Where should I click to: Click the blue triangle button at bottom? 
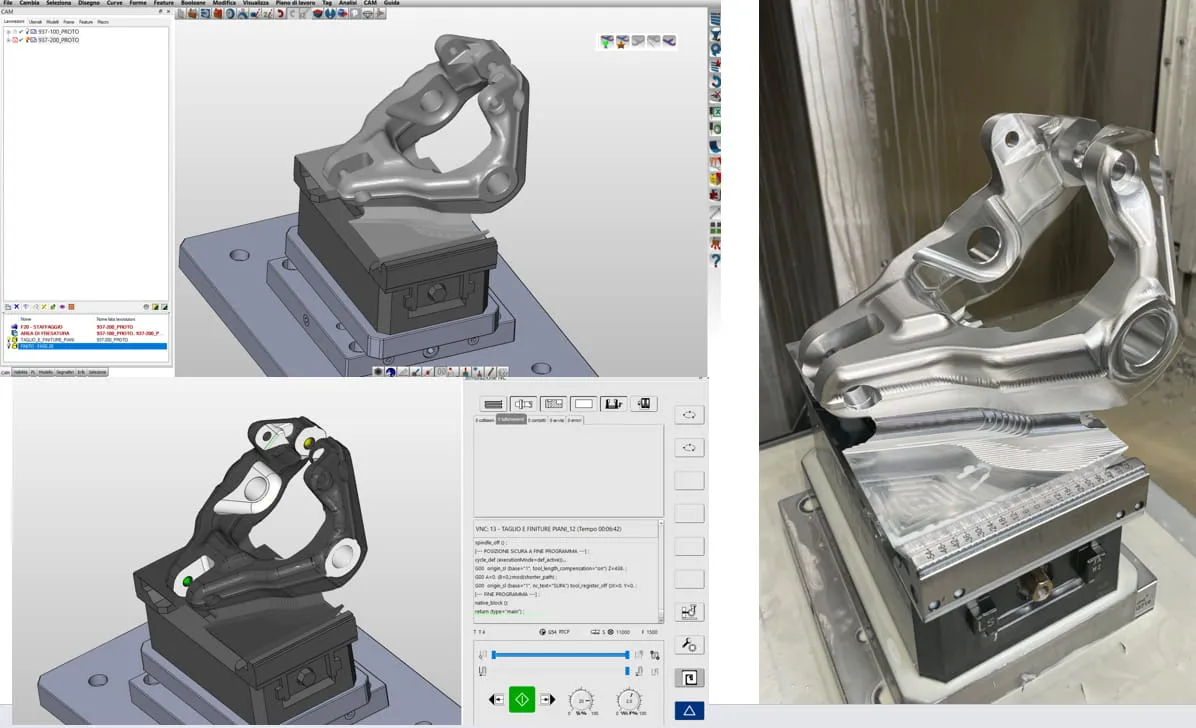pyautogui.click(x=689, y=710)
